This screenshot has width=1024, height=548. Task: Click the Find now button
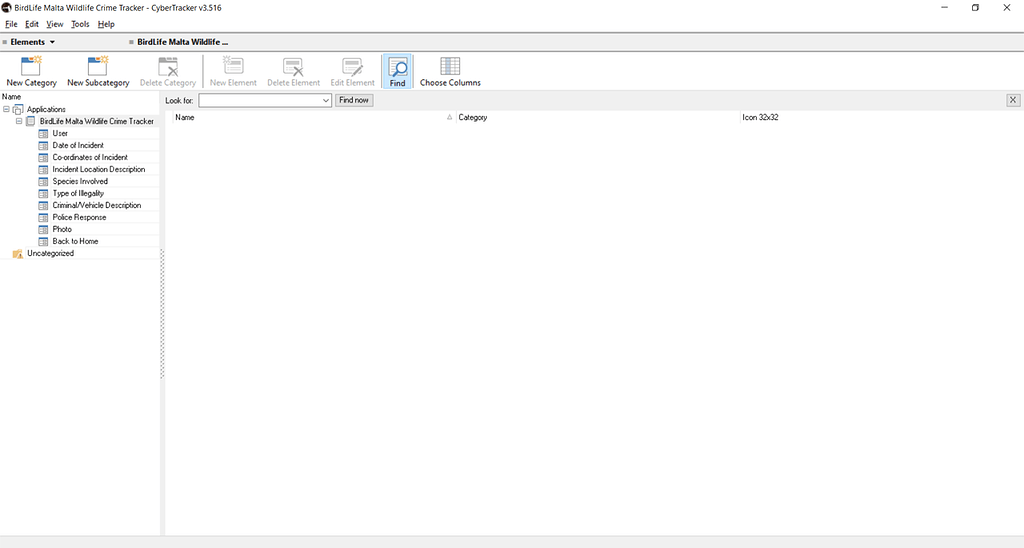tap(354, 100)
